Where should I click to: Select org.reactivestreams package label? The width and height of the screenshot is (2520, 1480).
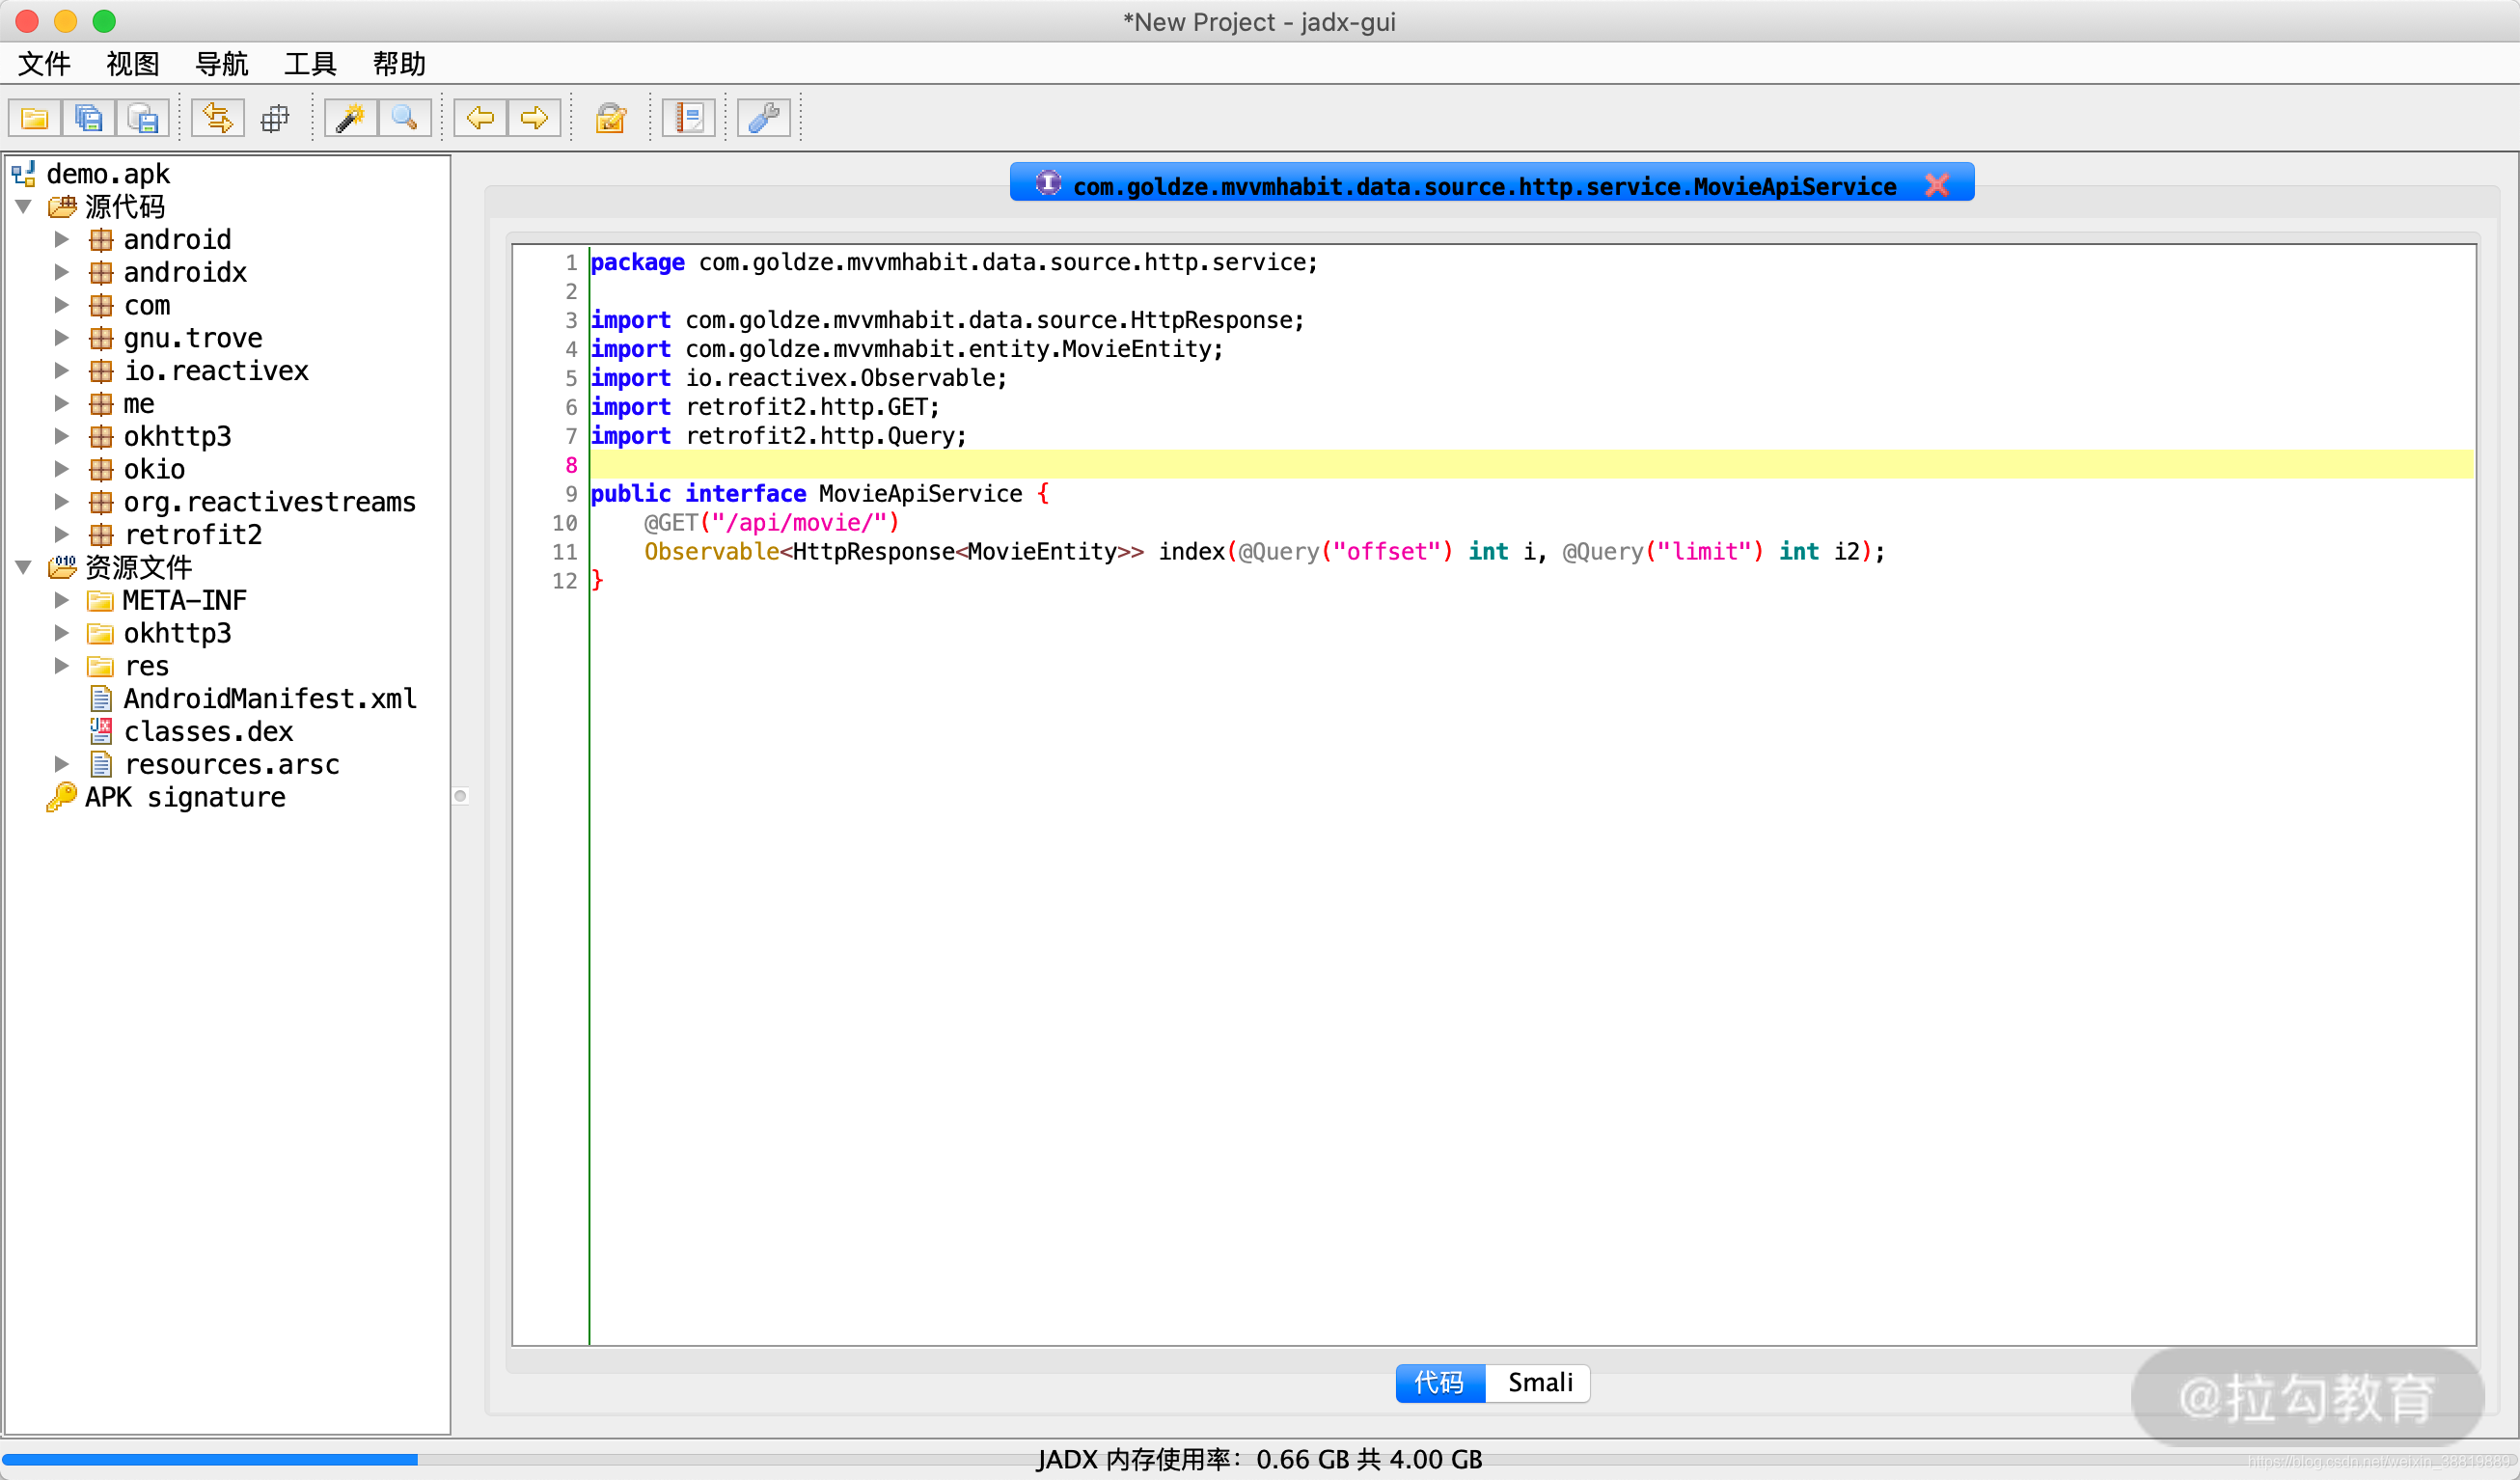pyautogui.click(x=270, y=502)
